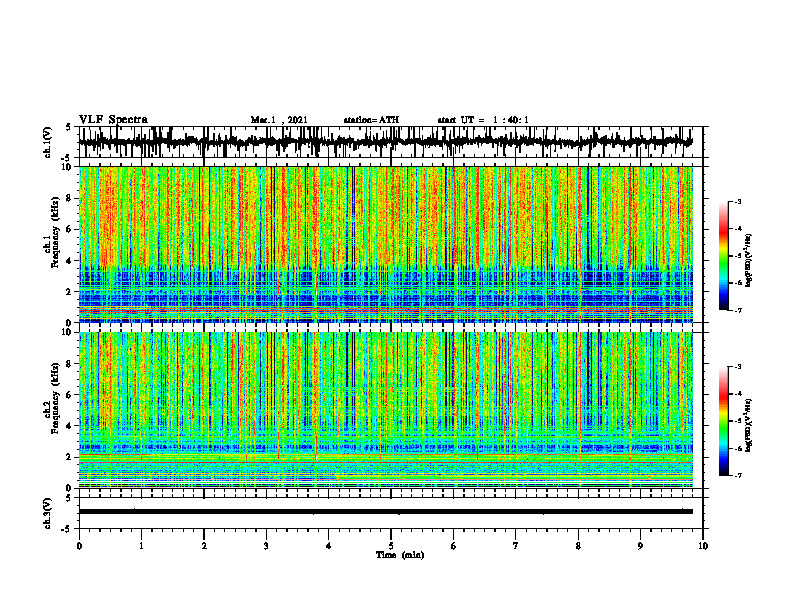Click the "ch.1(V)" waveform axis label
Viewport: 792px width, 612px height.
coord(48,142)
